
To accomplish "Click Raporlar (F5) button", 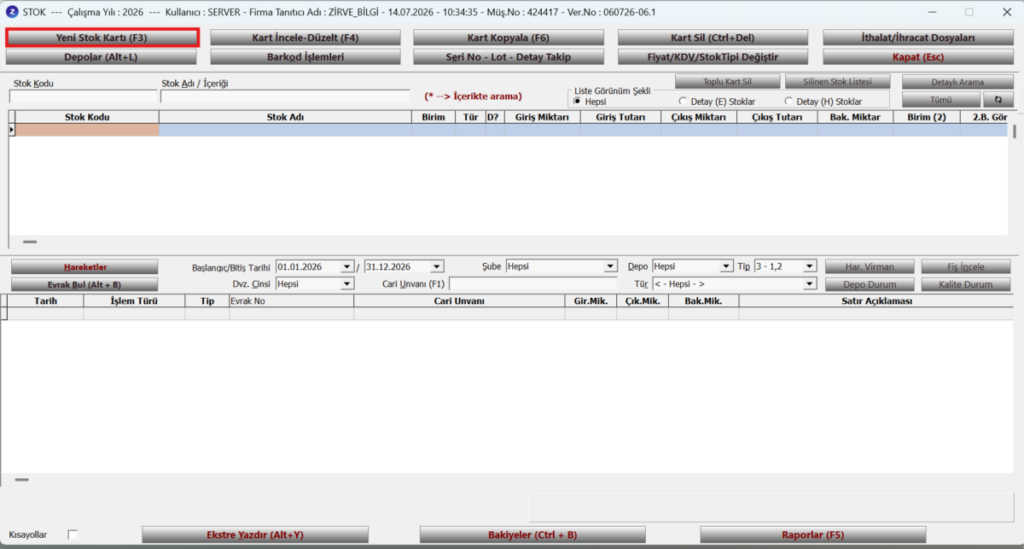I will click(813, 535).
